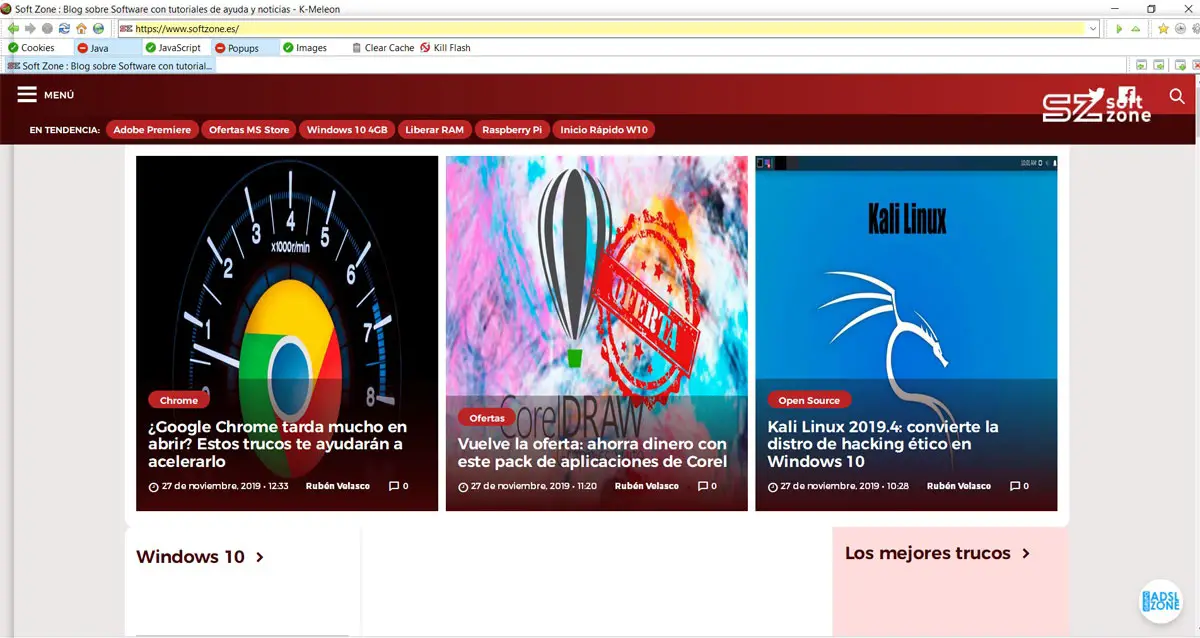Screen dimensions: 1200x638
Task: Open the Inicio Rápido W10 trending tag
Action: tap(604, 130)
